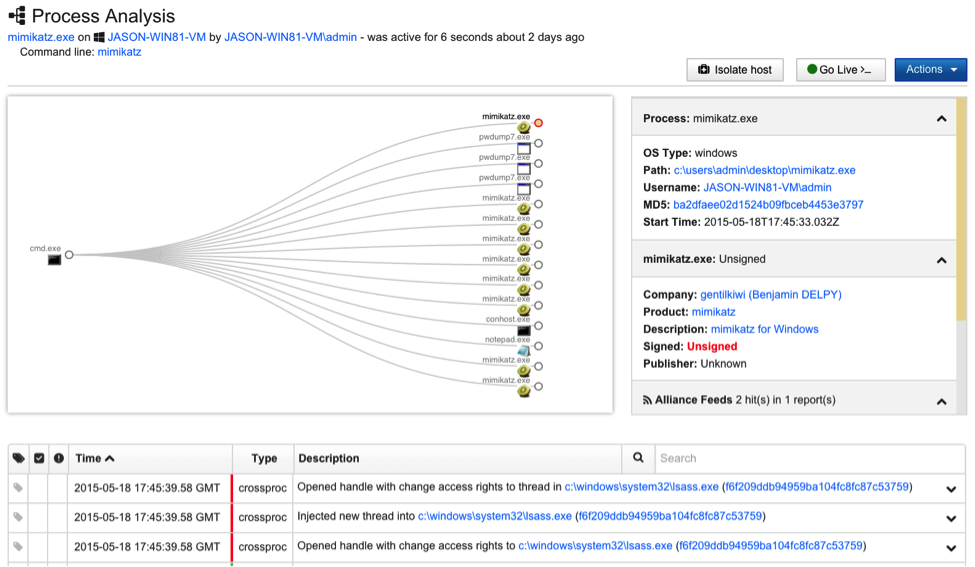Toggle the tag on the first crossproc event row

click(x=18, y=488)
